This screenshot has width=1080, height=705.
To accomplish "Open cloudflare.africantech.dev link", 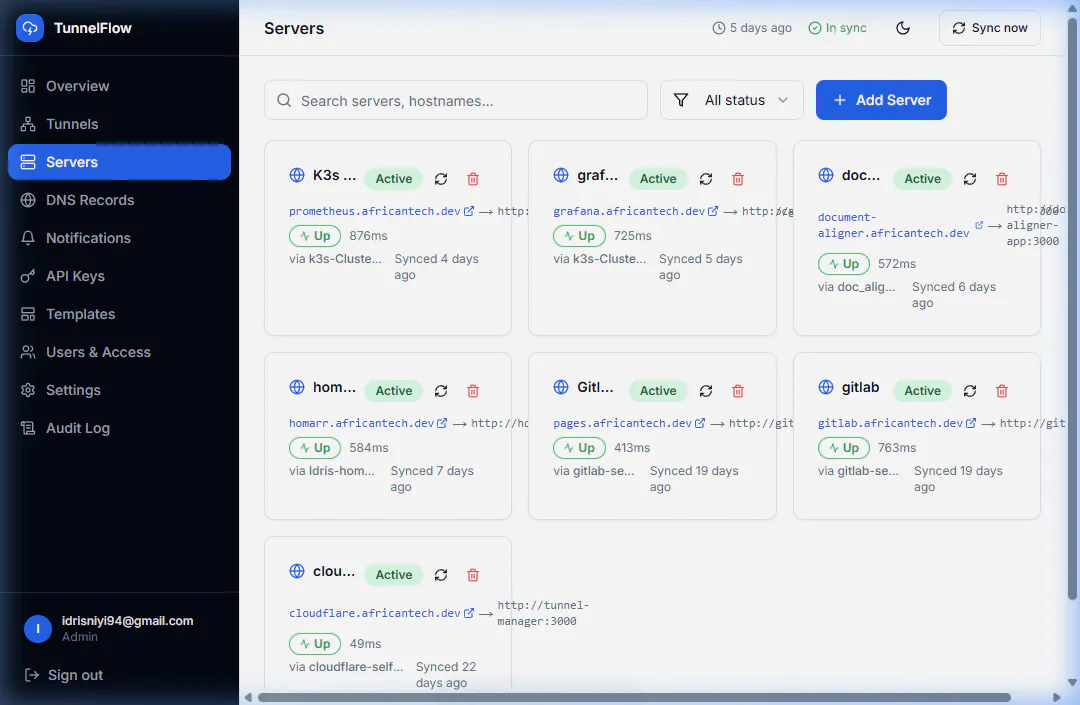I will (x=382, y=613).
